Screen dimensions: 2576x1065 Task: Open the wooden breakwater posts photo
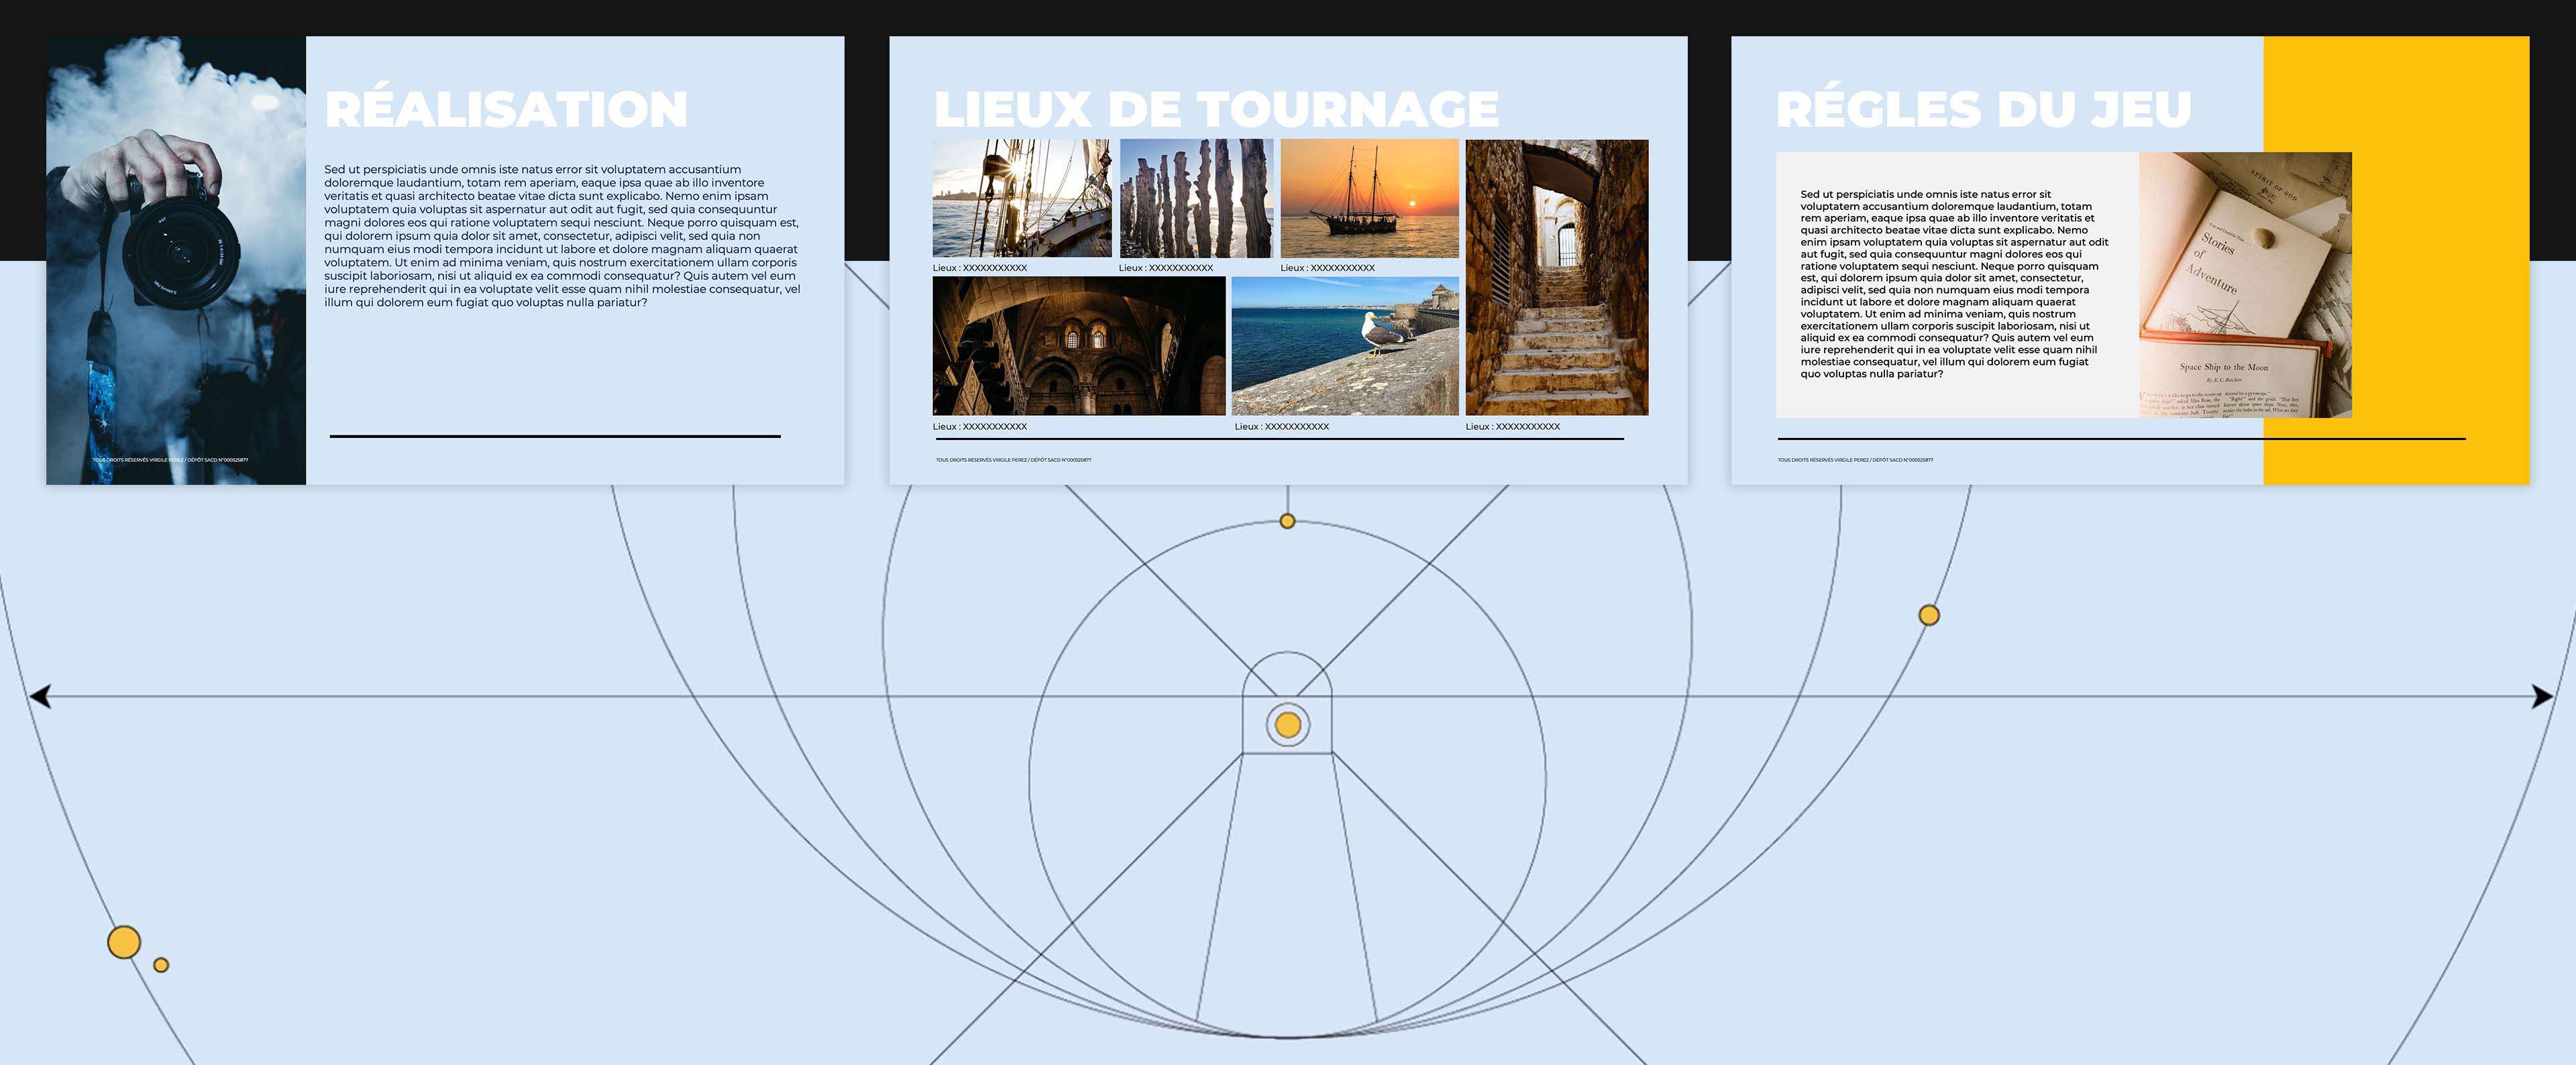coord(1196,198)
